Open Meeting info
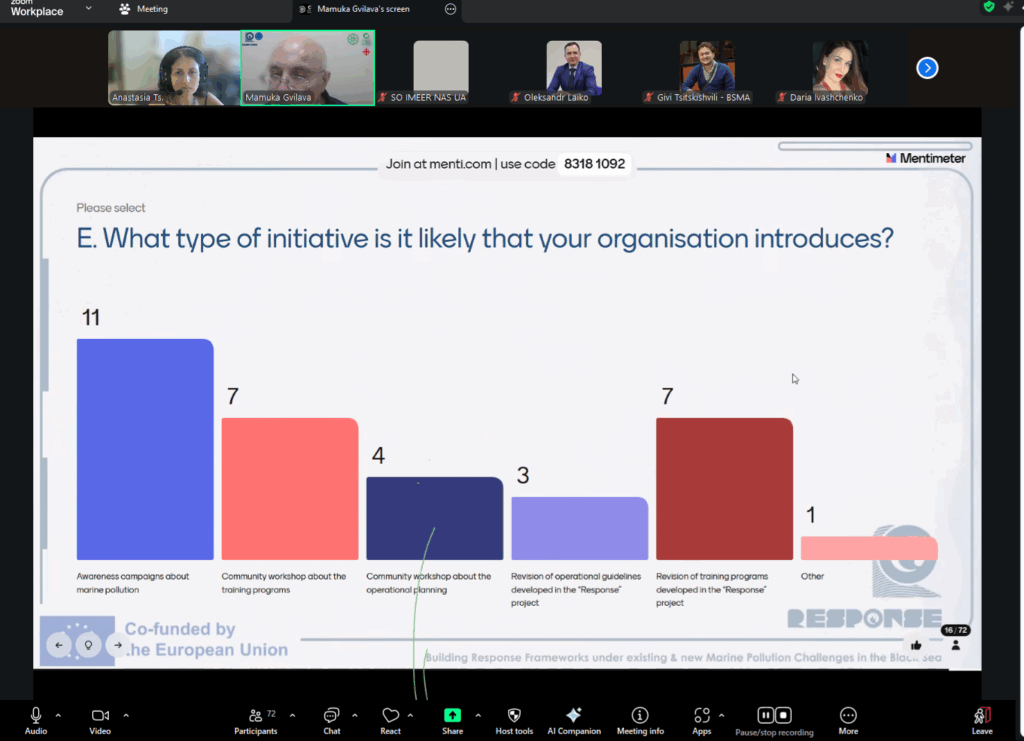This screenshot has height=741, width=1024. point(640,716)
